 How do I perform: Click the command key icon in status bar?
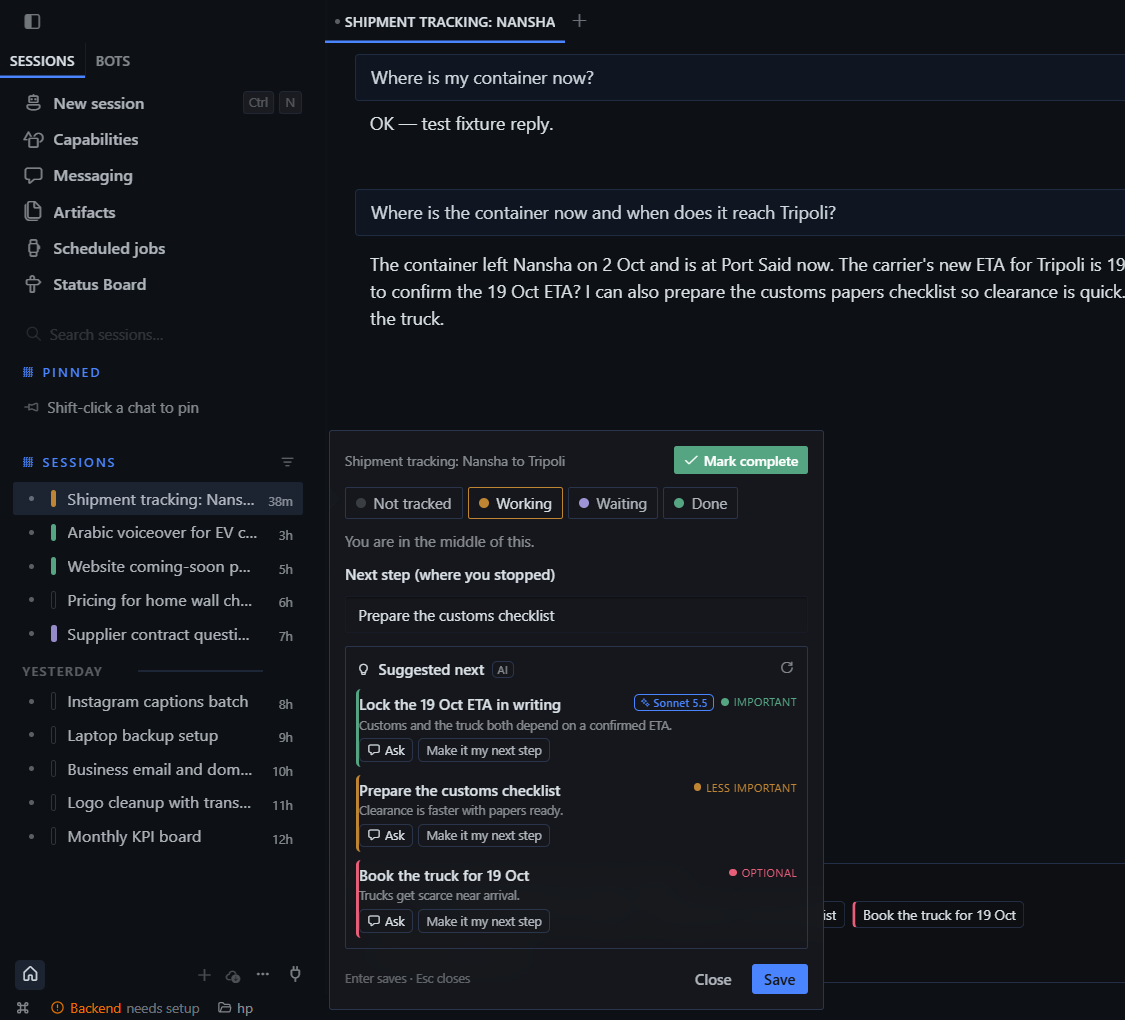23,1008
